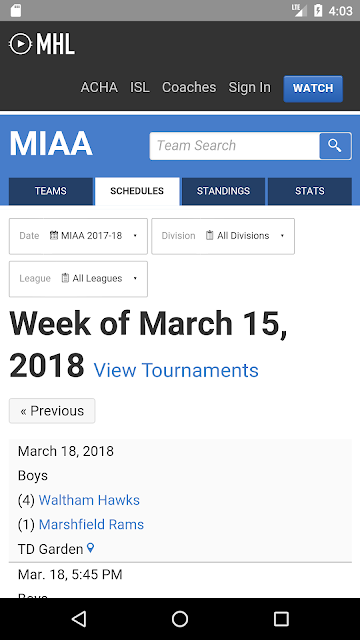Open the Stats tab
Image resolution: width=360 pixels, height=640 pixels.
click(x=310, y=191)
